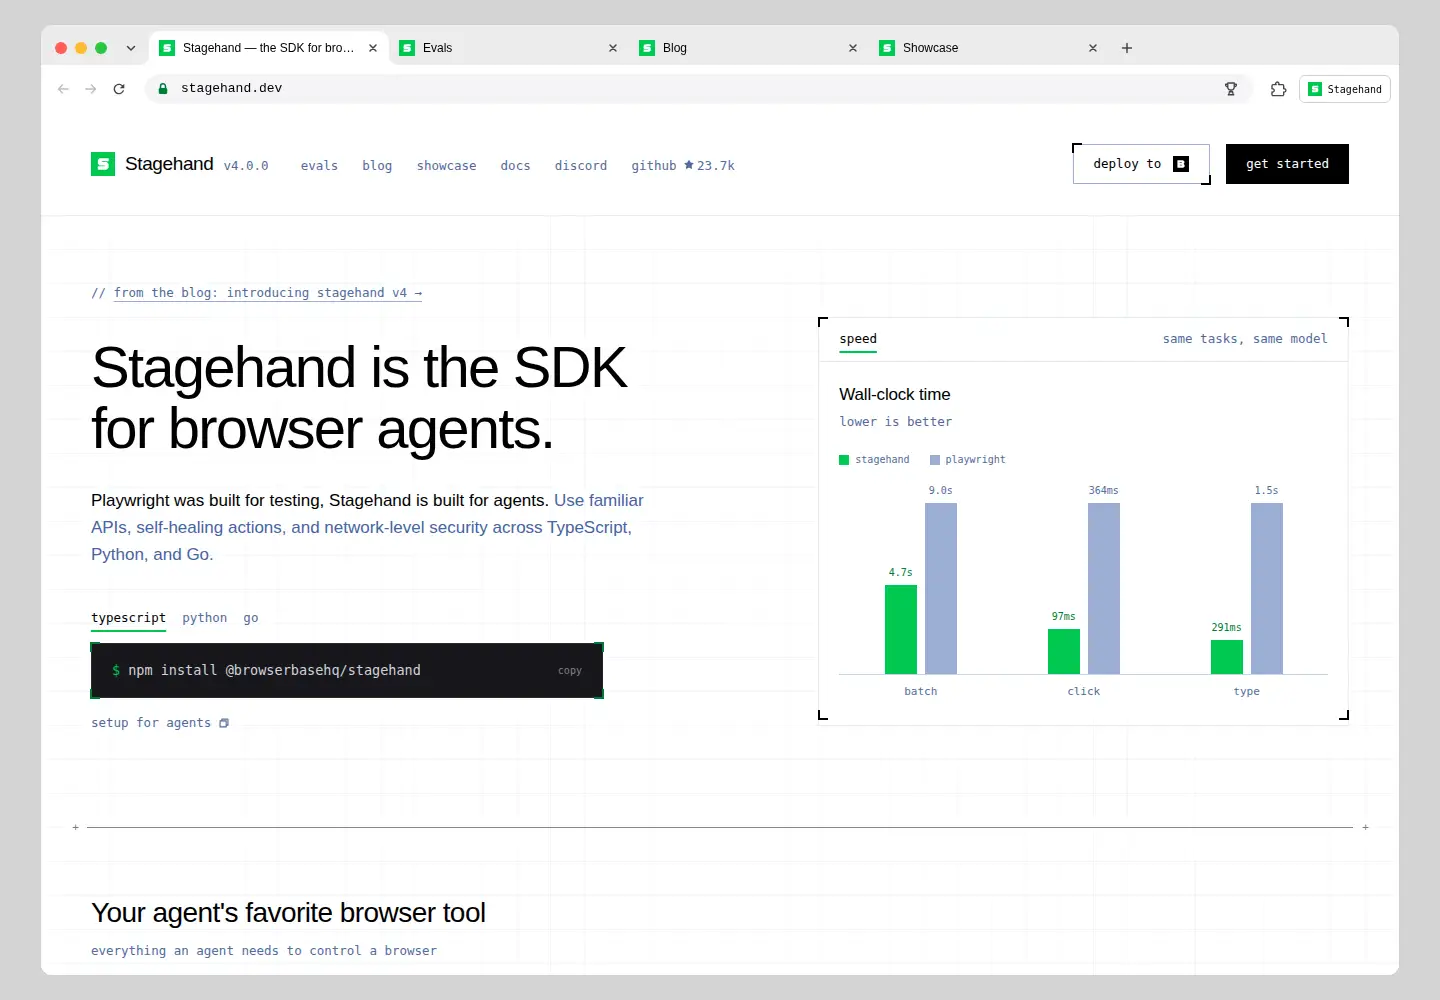
Task: Select the go install tab
Action: [x=251, y=618]
